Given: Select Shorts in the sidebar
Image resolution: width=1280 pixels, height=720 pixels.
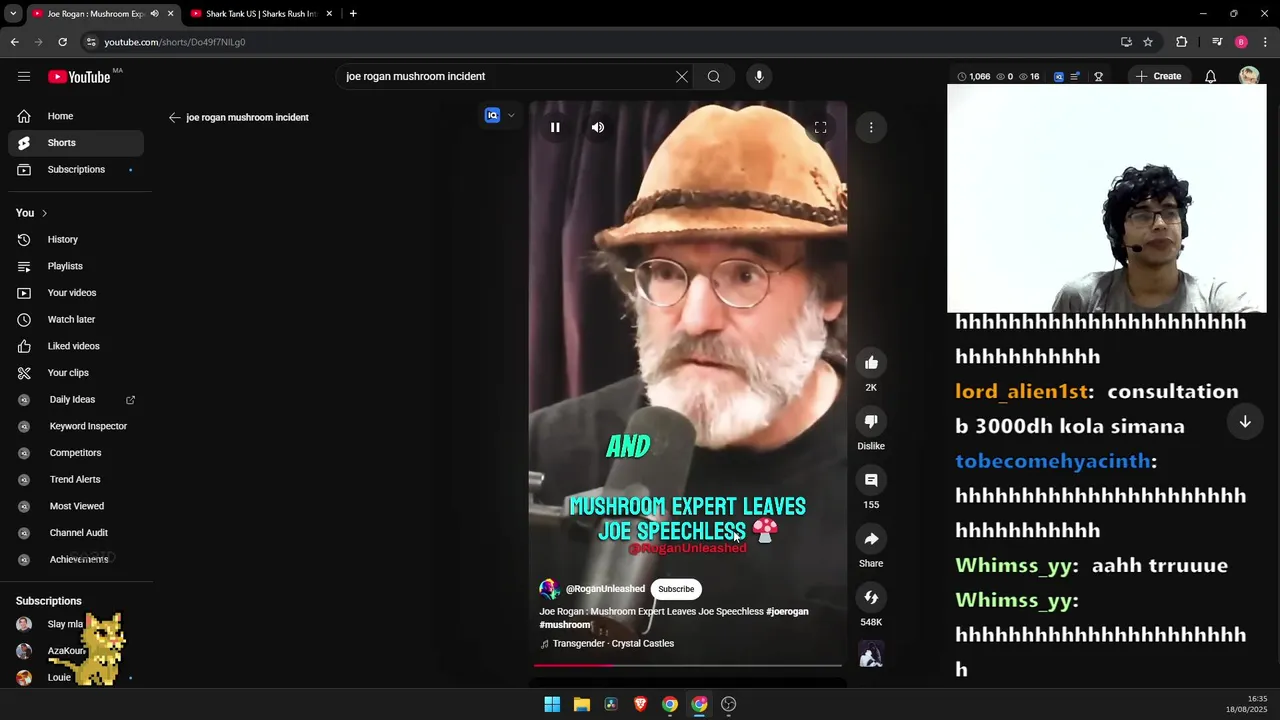Looking at the screenshot, I should [x=76, y=143].
